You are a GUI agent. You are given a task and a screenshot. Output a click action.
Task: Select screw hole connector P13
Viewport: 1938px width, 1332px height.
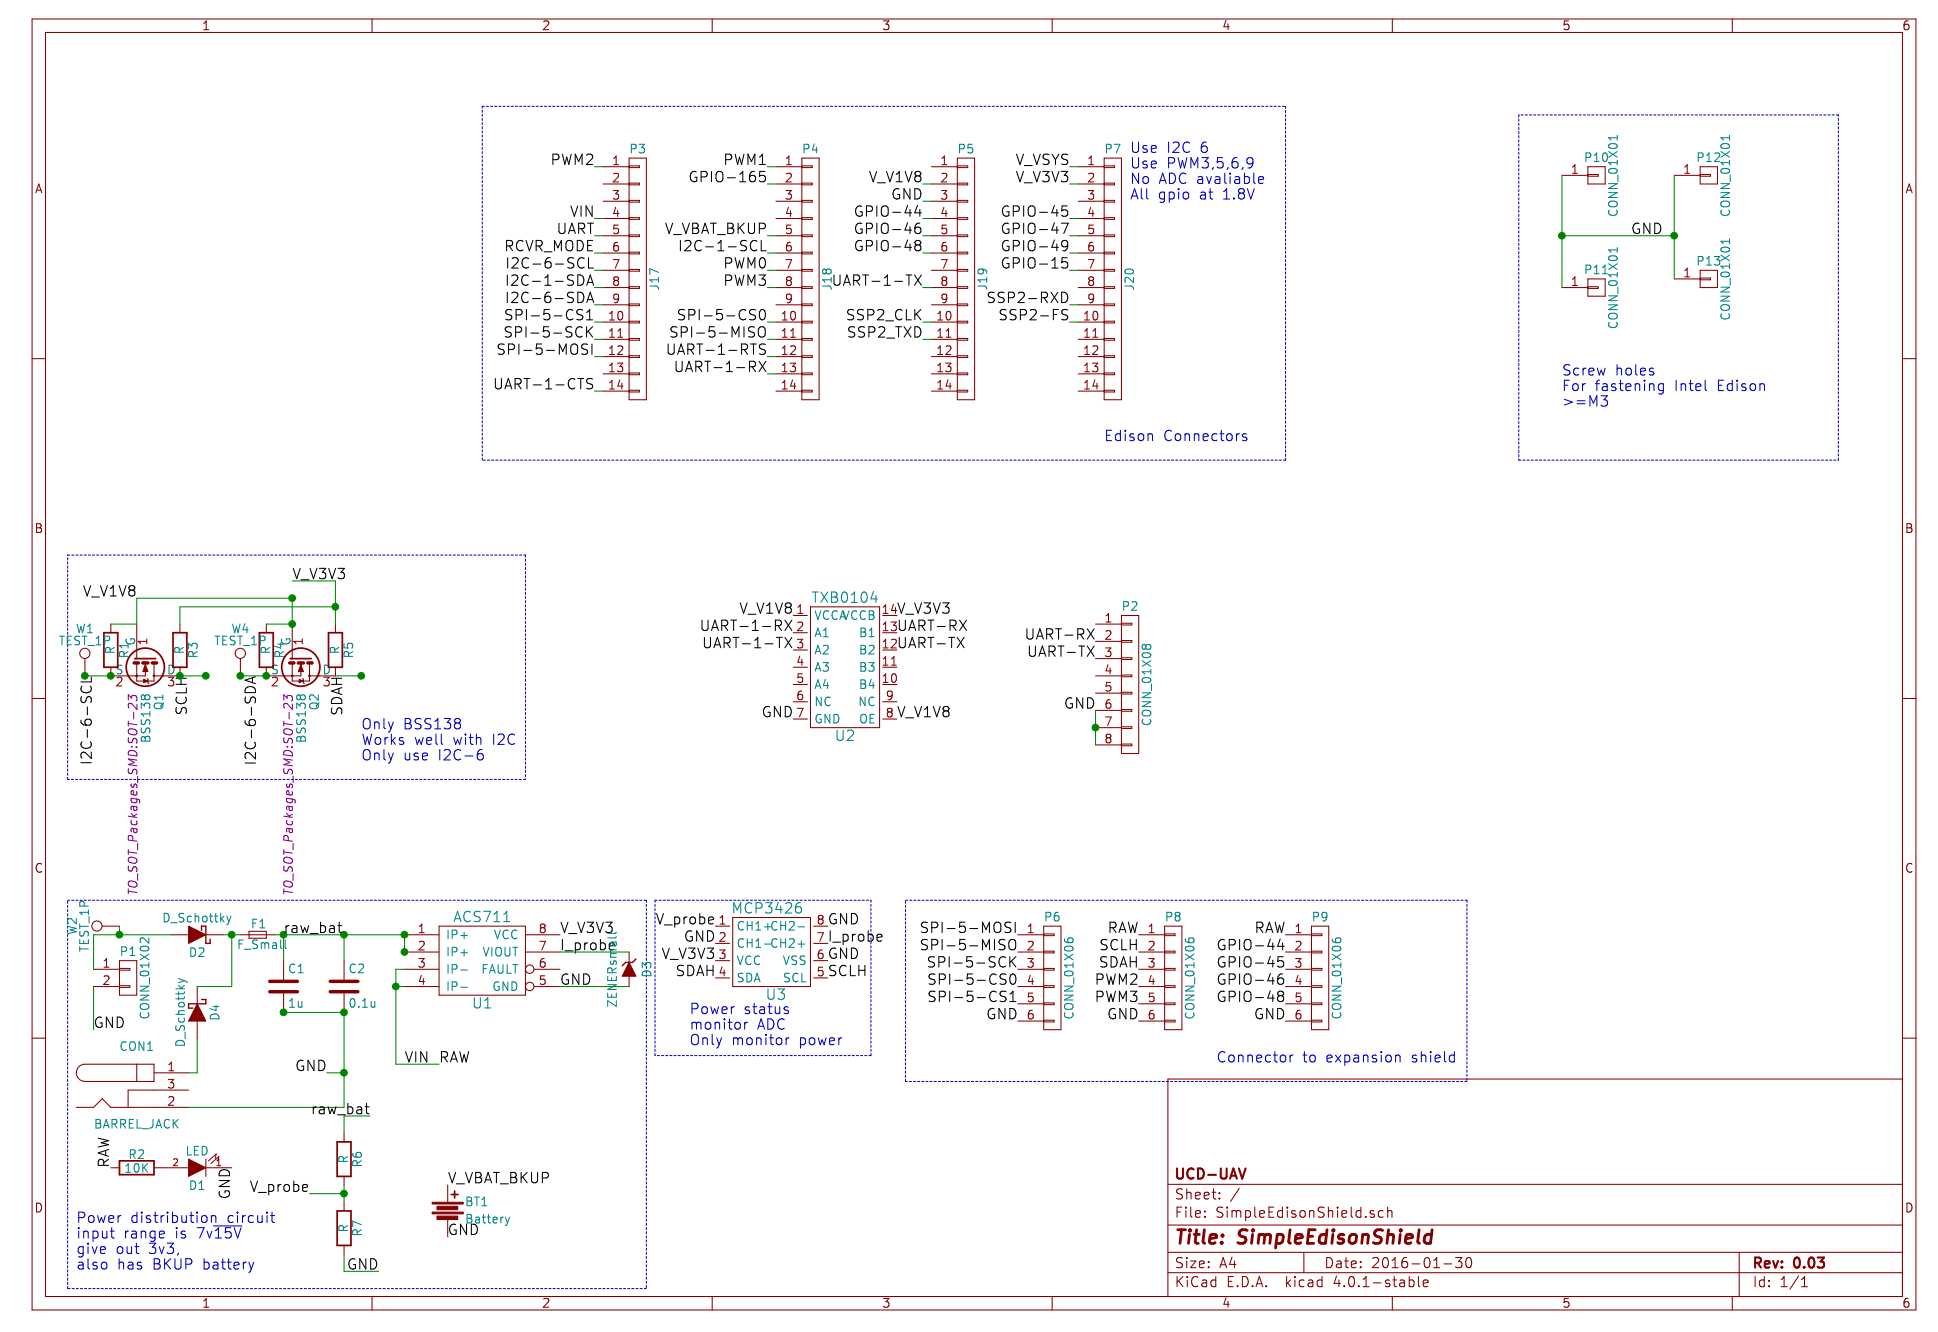1708,277
